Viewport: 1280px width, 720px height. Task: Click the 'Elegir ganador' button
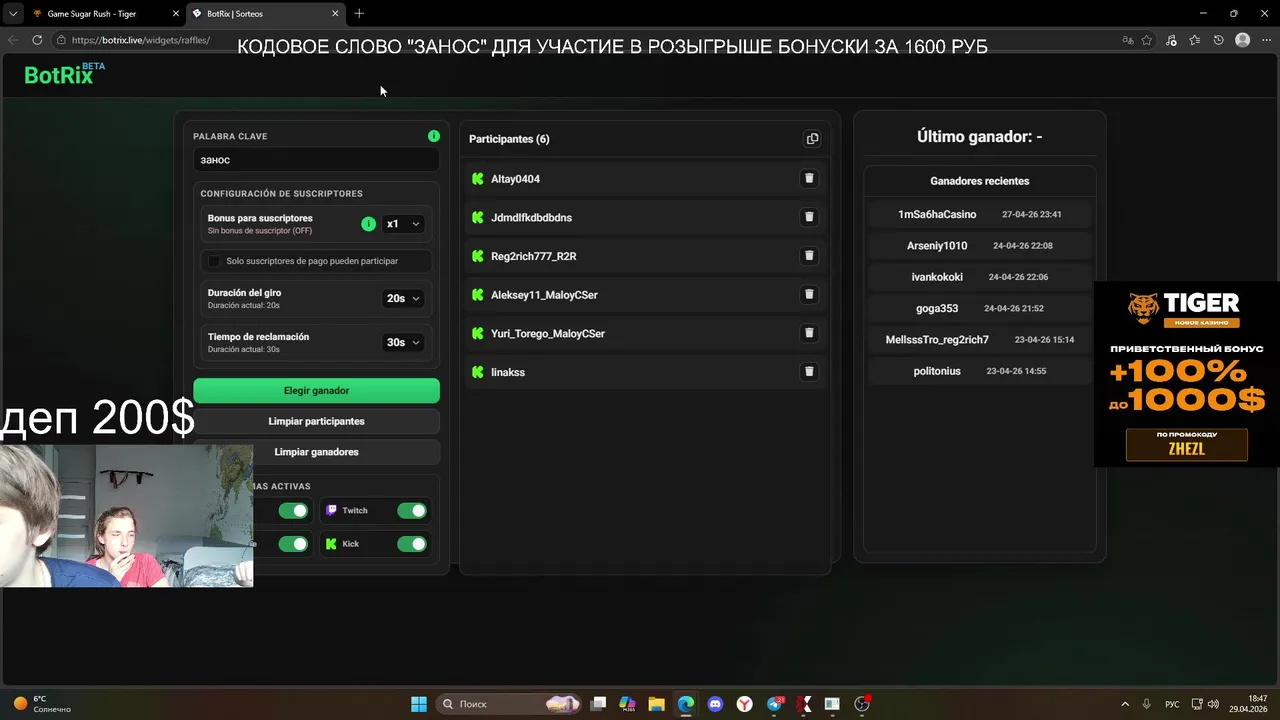pos(316,390)
